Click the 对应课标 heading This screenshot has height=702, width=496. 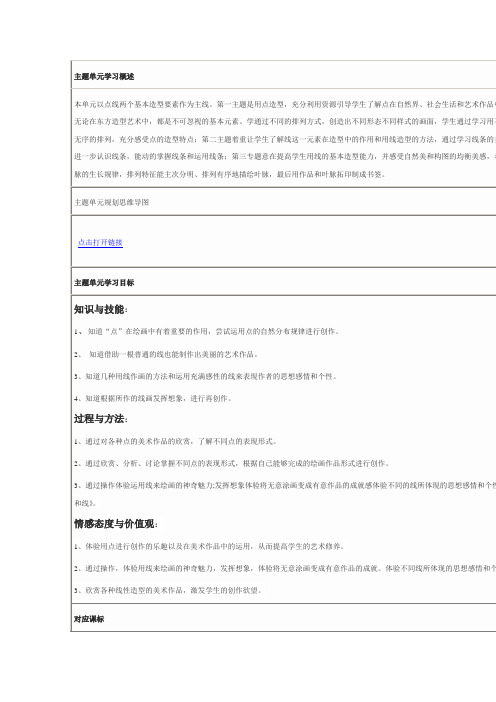point(89,619)
